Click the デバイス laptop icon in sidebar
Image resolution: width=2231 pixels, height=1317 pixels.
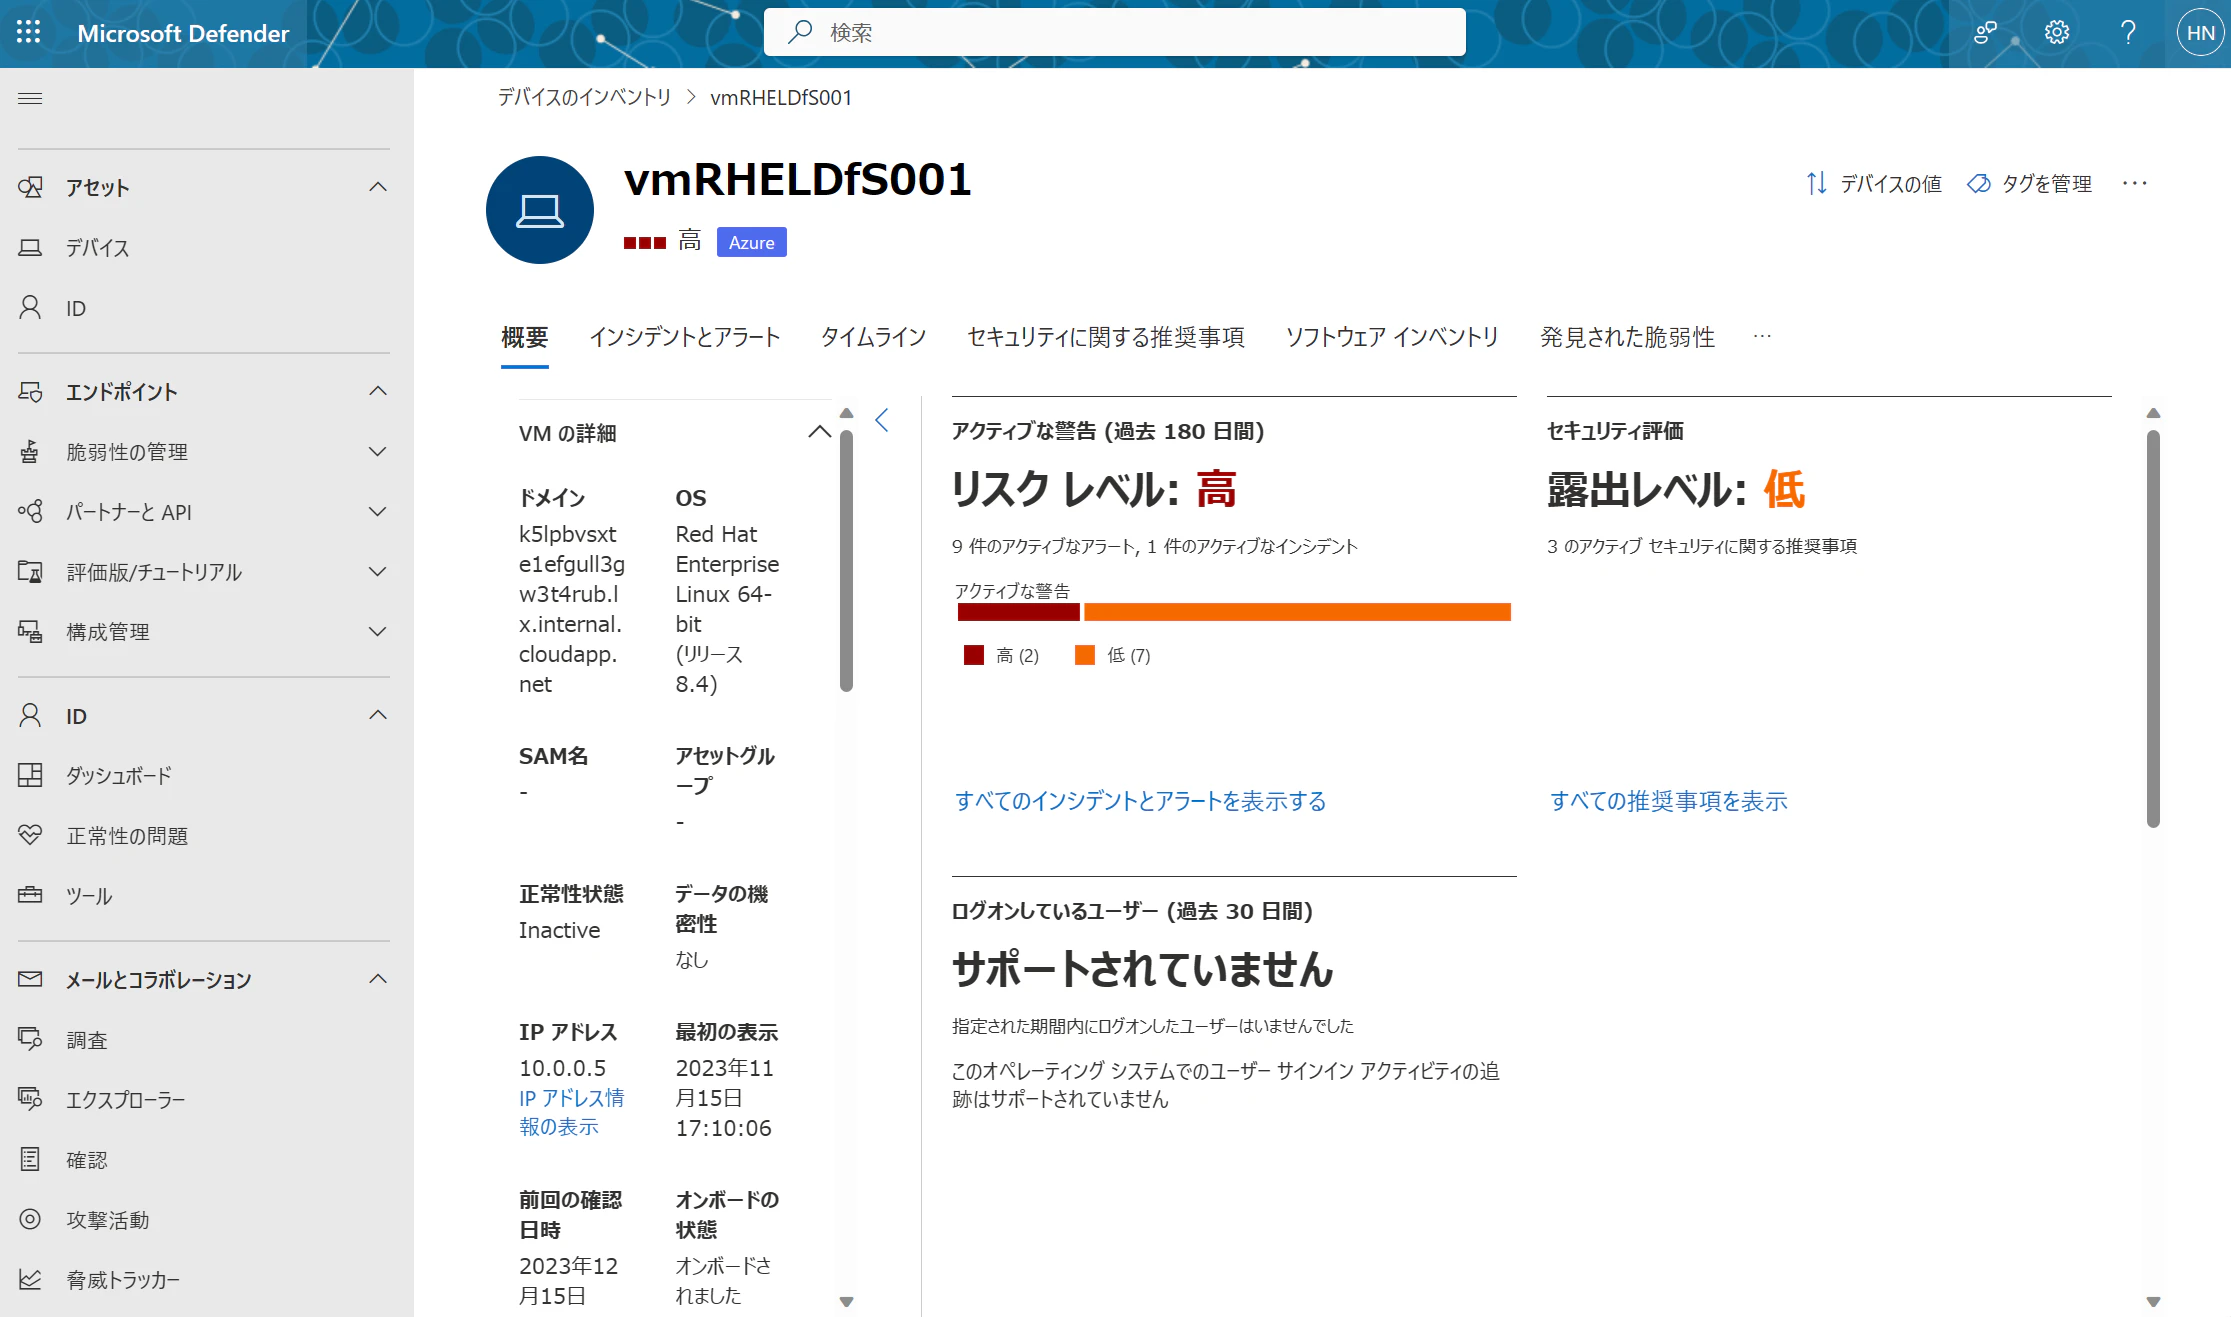(x=30, y=247)
